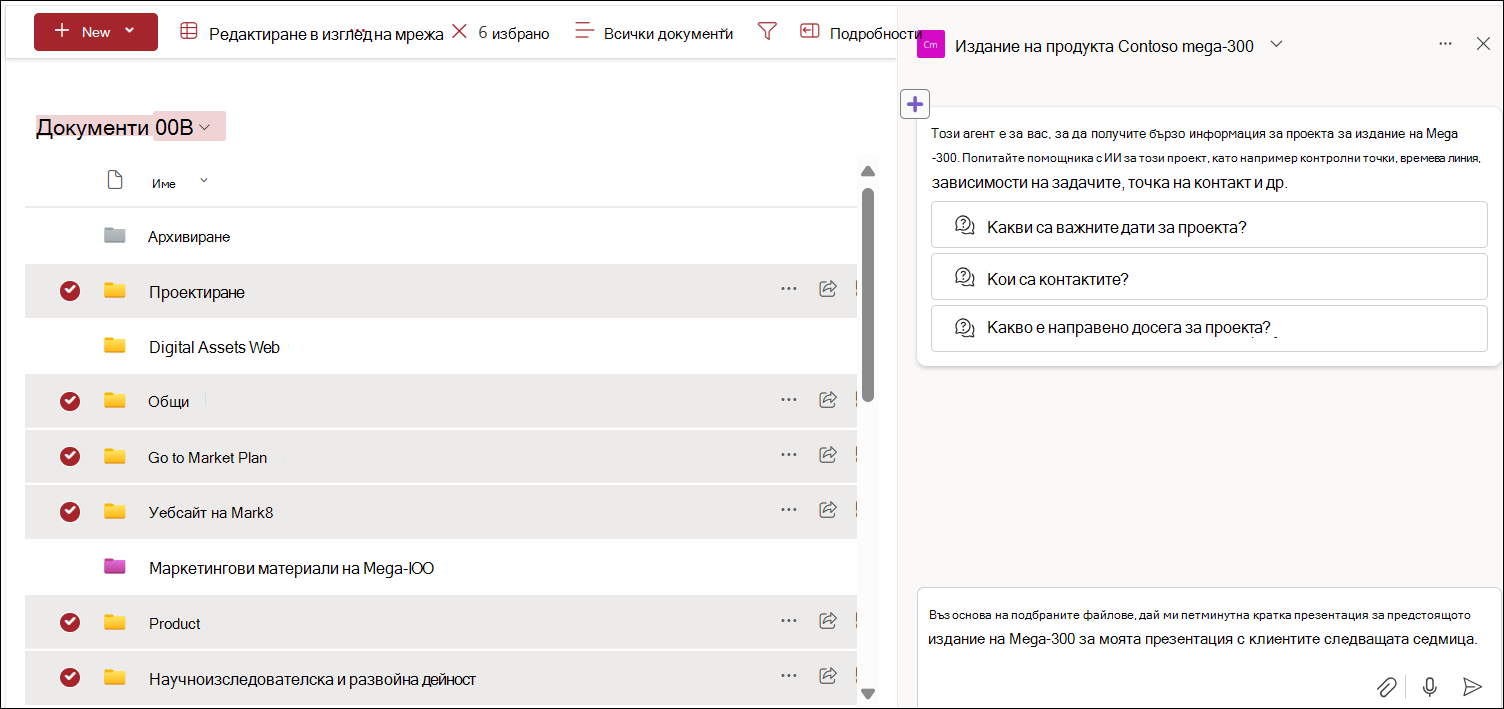Click the list view lines icon
This screenshot has width=1504, height=709.
585,32
